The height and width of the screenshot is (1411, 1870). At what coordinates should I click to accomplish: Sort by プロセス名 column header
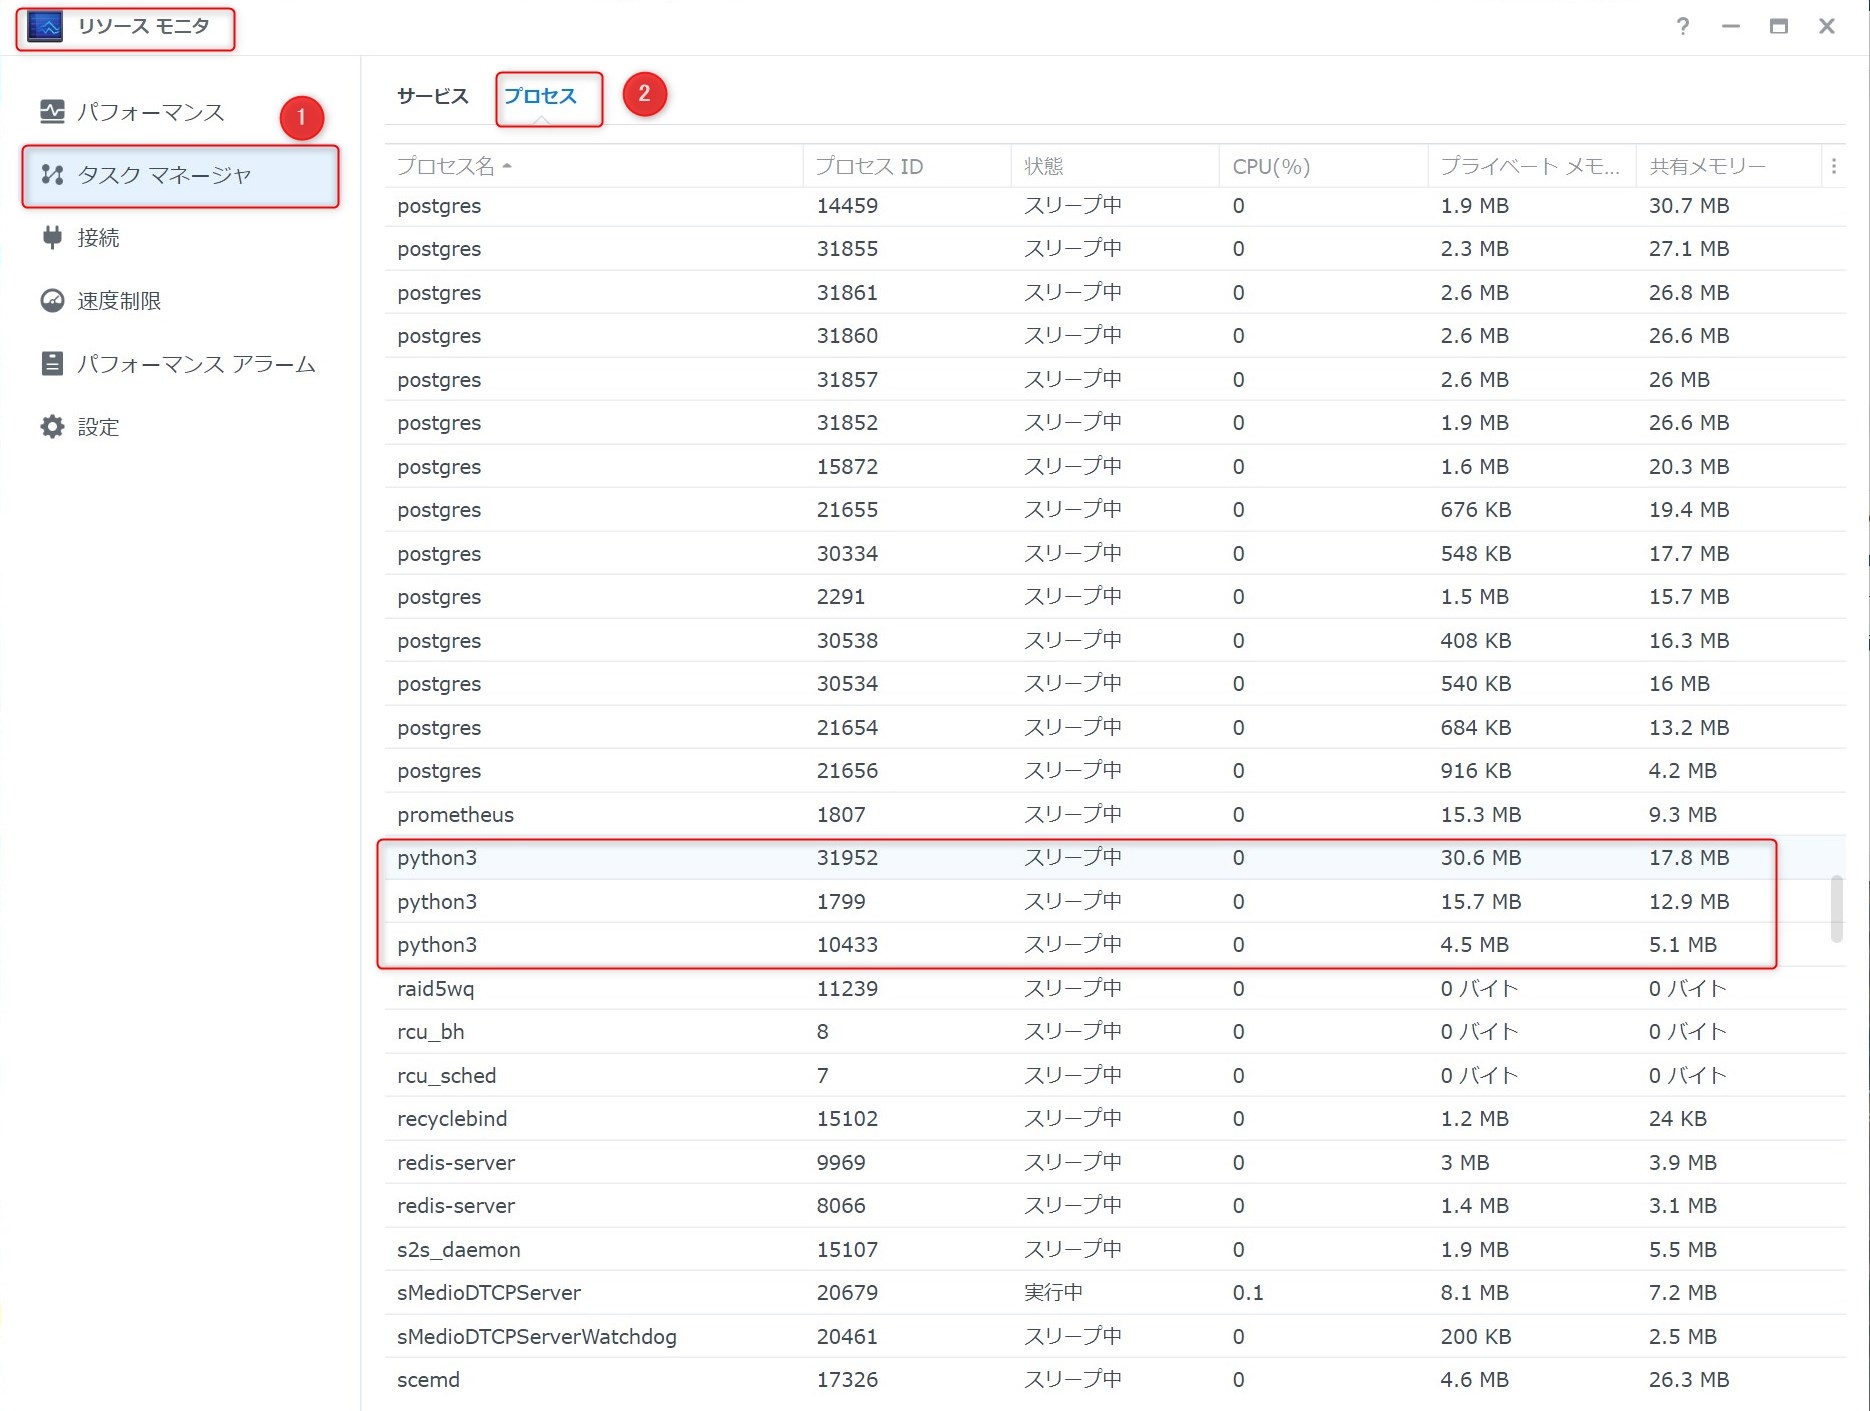point(446,166)
